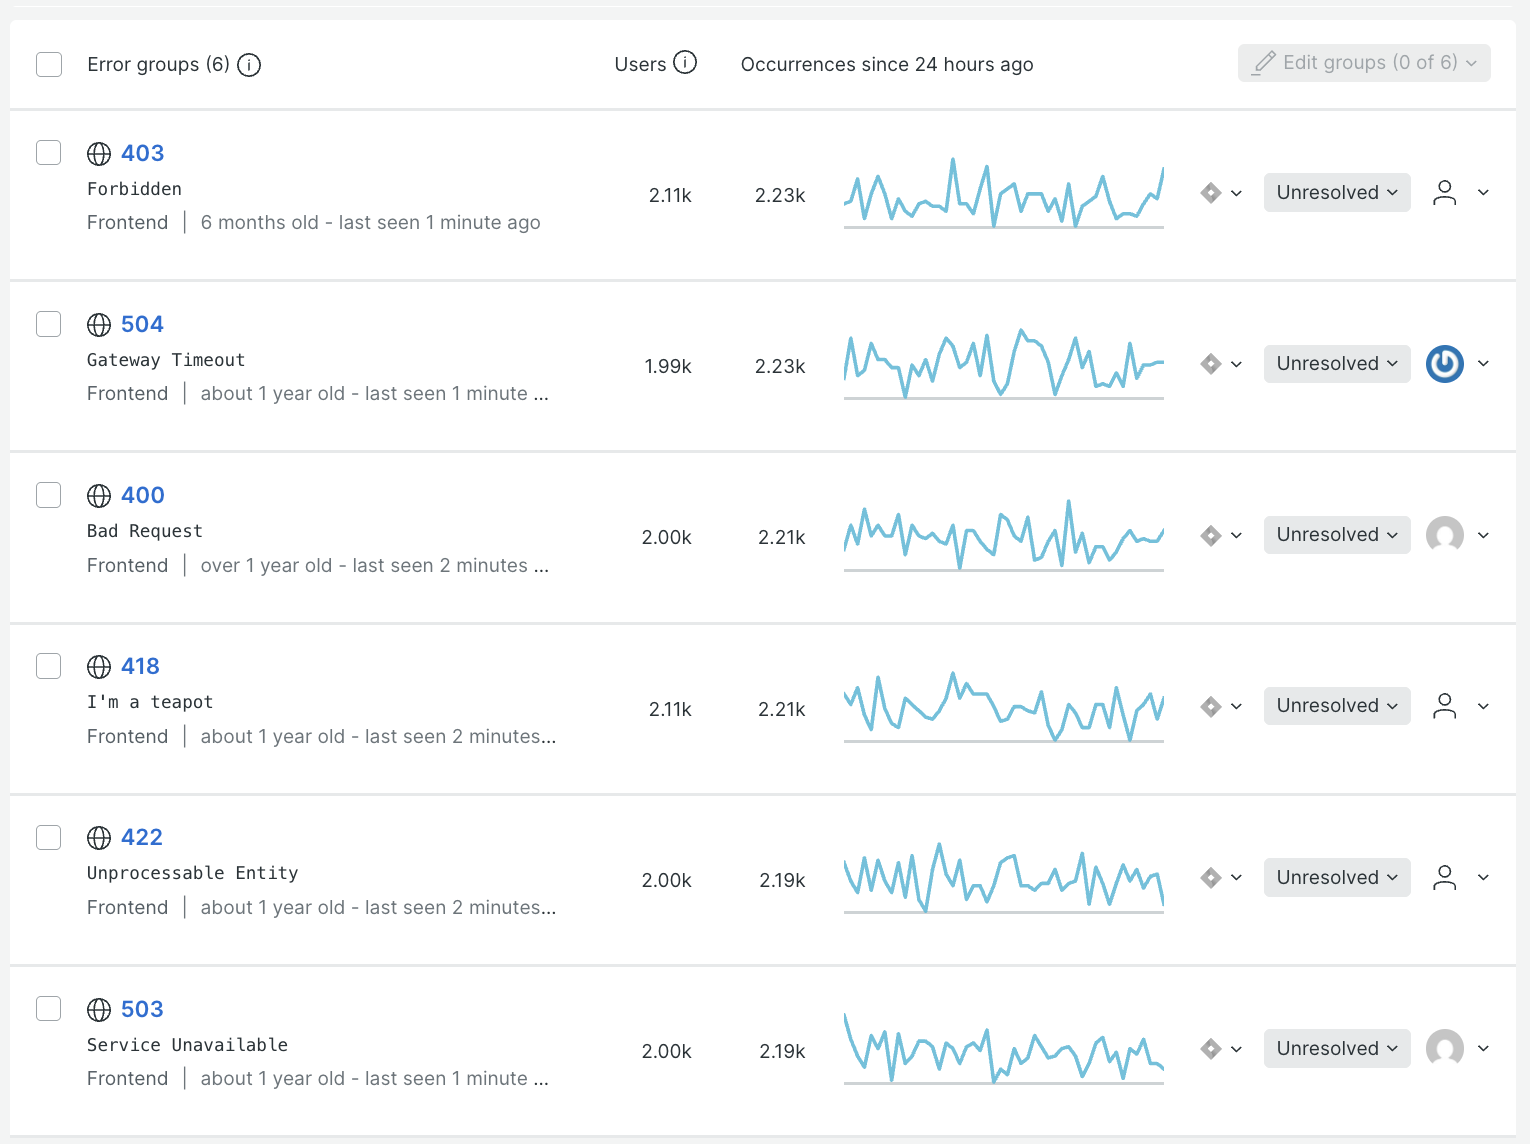Click the blue power avatar assigned to 504
The height and width of the screenshot is (1144, 1530).
(x=1445, y=364)
